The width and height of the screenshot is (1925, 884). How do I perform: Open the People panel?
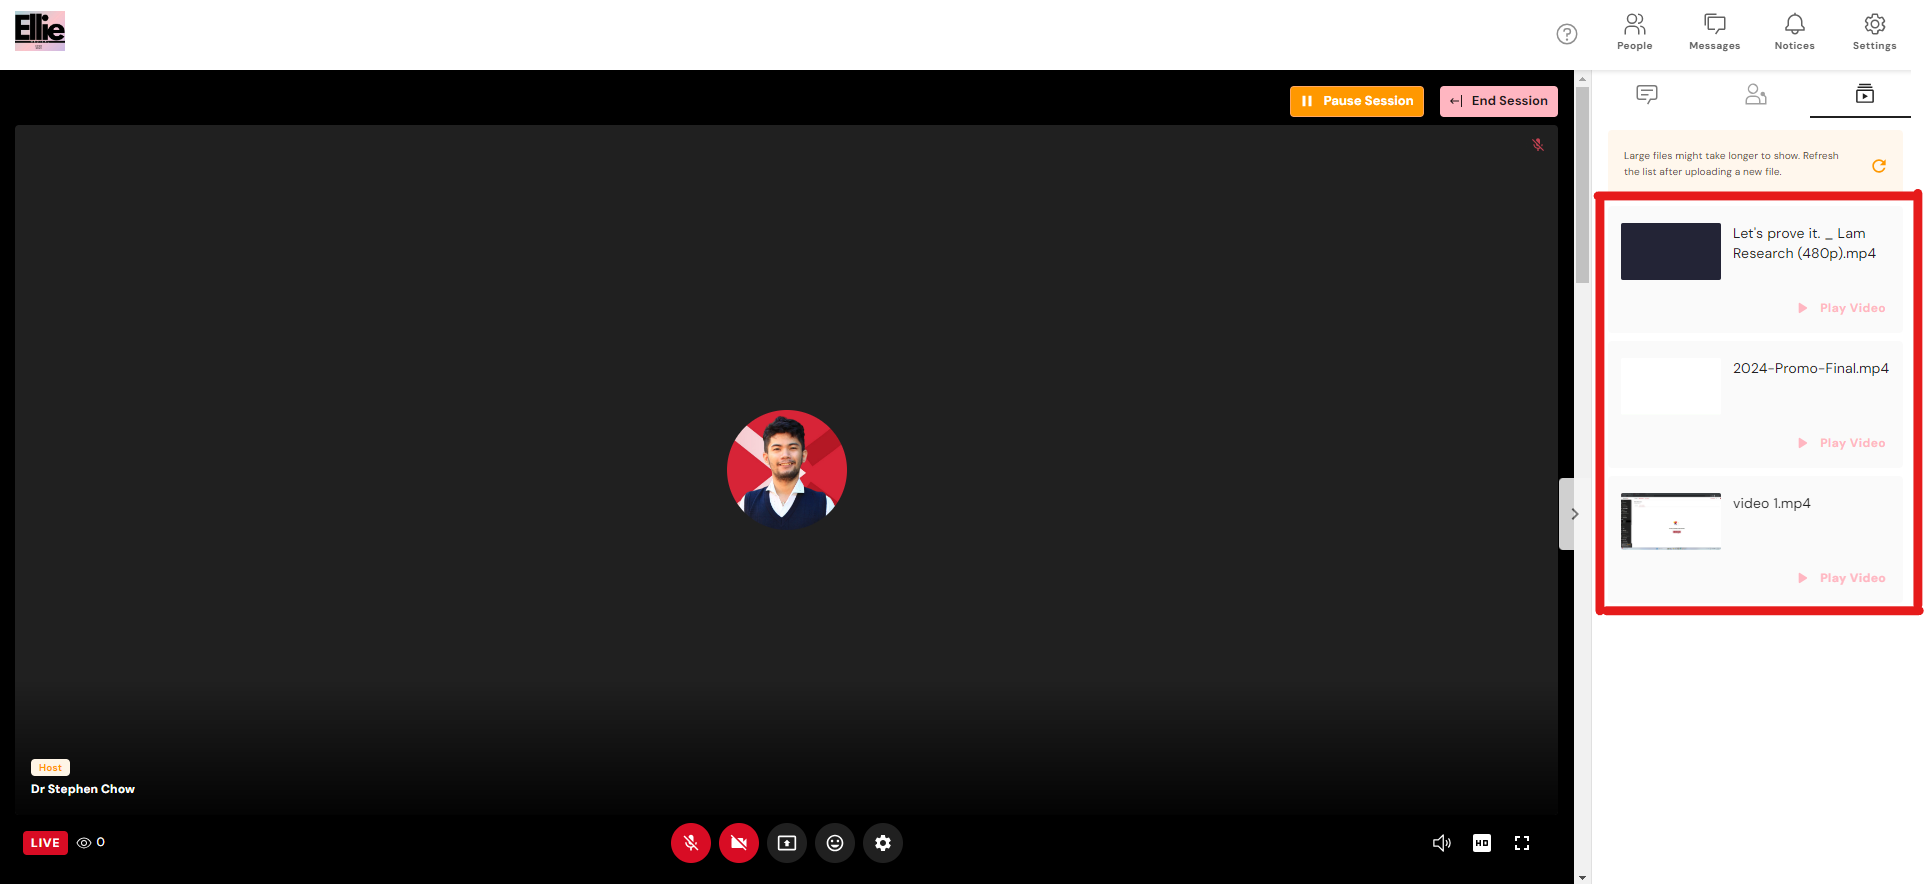pos(1635,32)
